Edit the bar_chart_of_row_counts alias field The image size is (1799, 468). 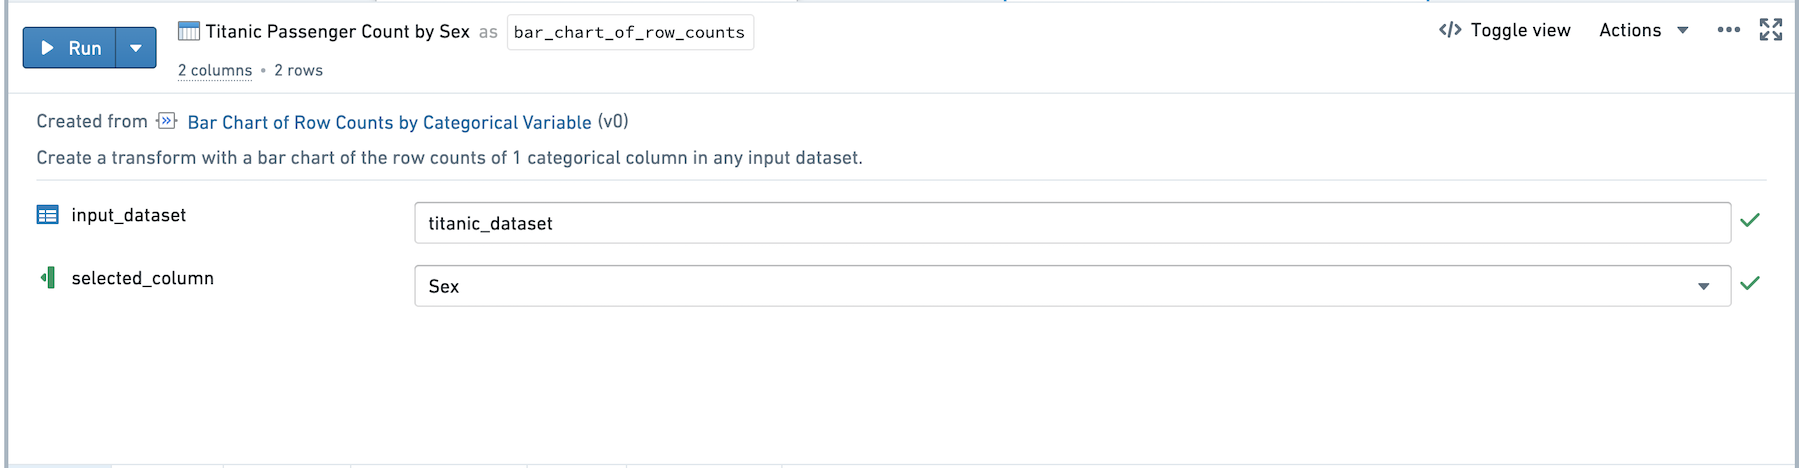tap(630, 32)
